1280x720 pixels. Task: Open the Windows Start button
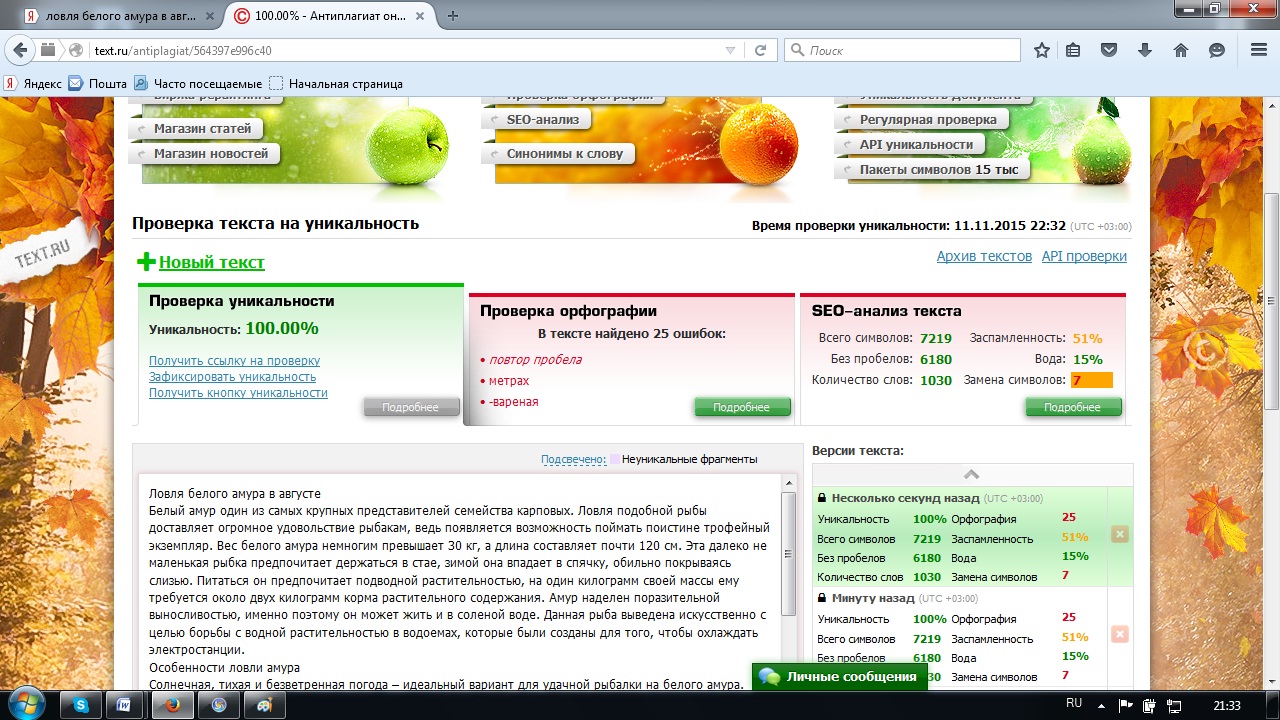click(x=25, y=704)
